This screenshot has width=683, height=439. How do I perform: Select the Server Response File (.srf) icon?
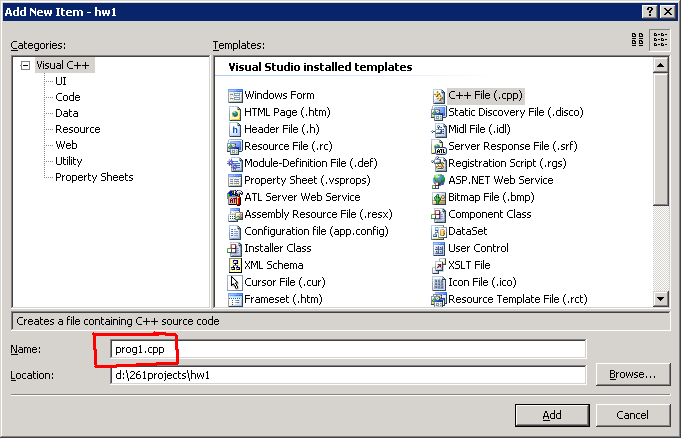point(439,146)
